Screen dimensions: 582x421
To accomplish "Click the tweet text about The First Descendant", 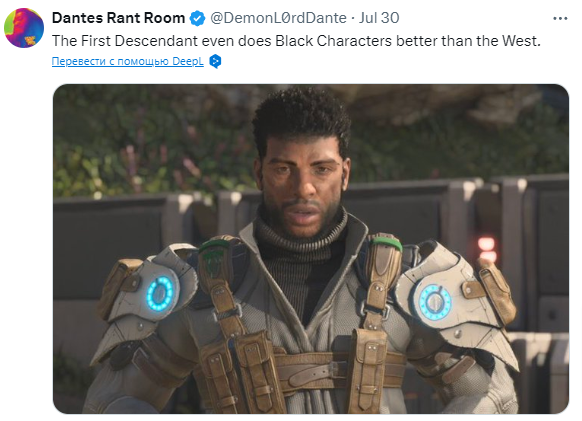I will point(296,41).
